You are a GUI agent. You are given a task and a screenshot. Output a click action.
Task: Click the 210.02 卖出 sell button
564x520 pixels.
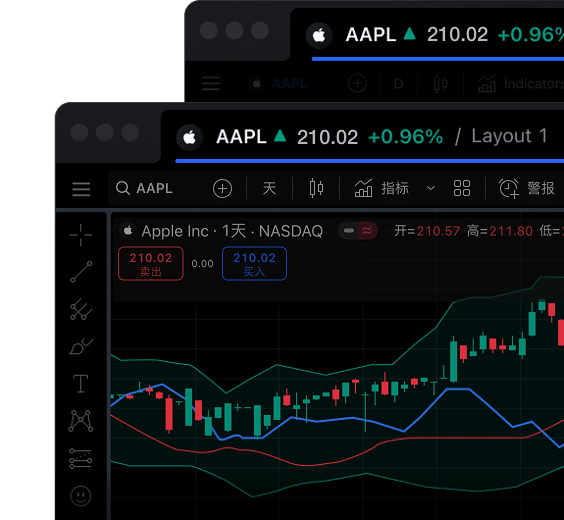pyautogui.click(x=151, y=264)
